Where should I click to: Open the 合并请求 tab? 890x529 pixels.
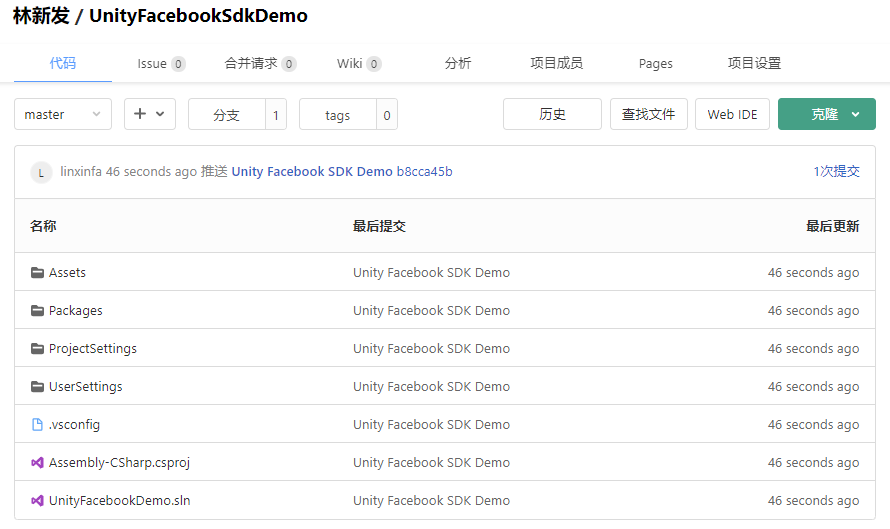[260, 64]
